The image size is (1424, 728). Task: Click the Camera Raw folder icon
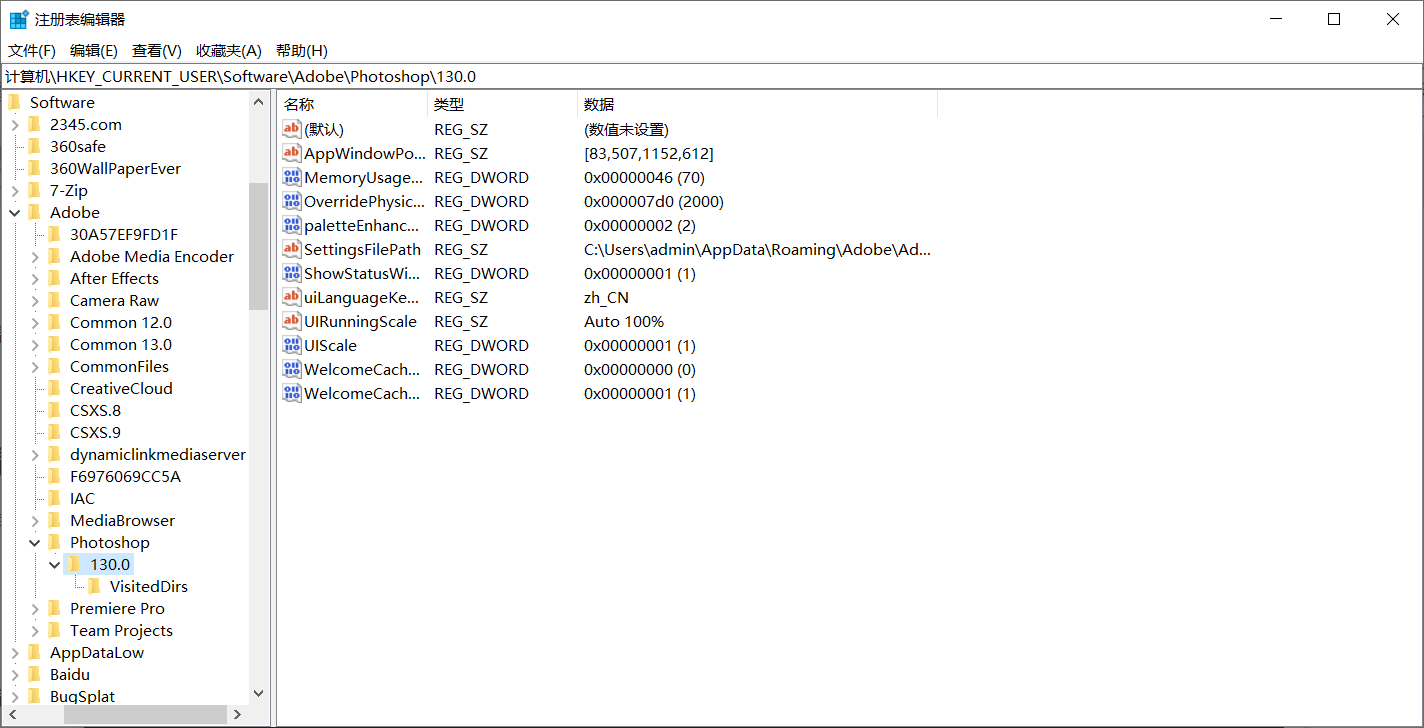point(55,300)
